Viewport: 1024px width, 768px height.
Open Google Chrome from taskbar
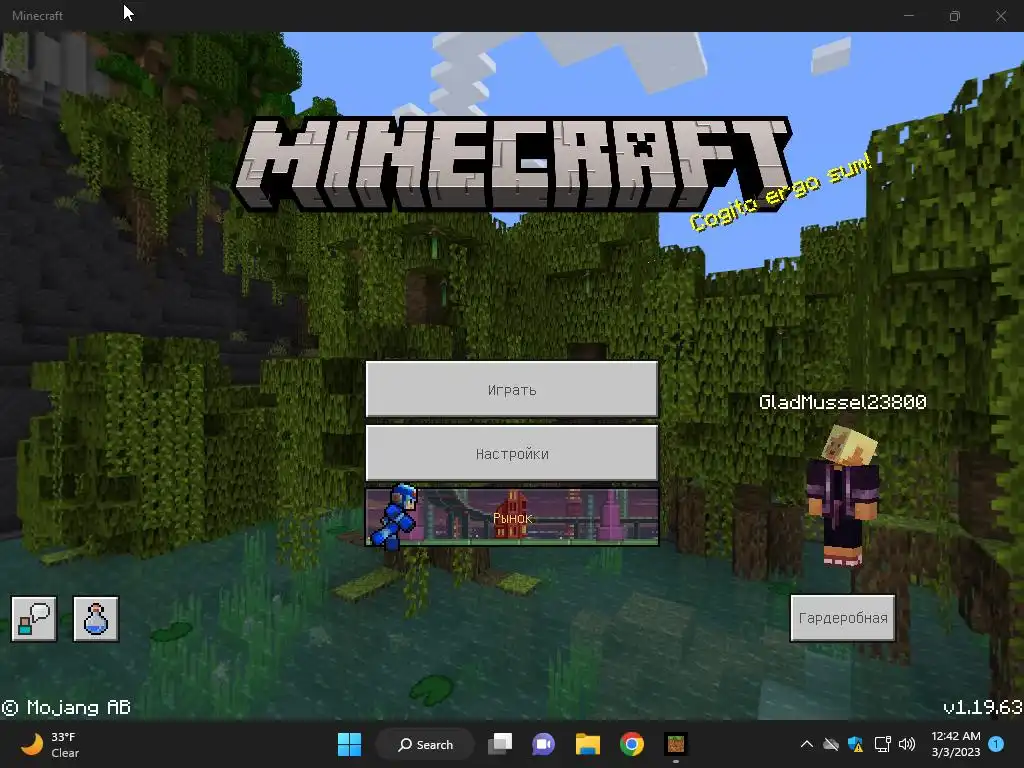tap(632, 744)
